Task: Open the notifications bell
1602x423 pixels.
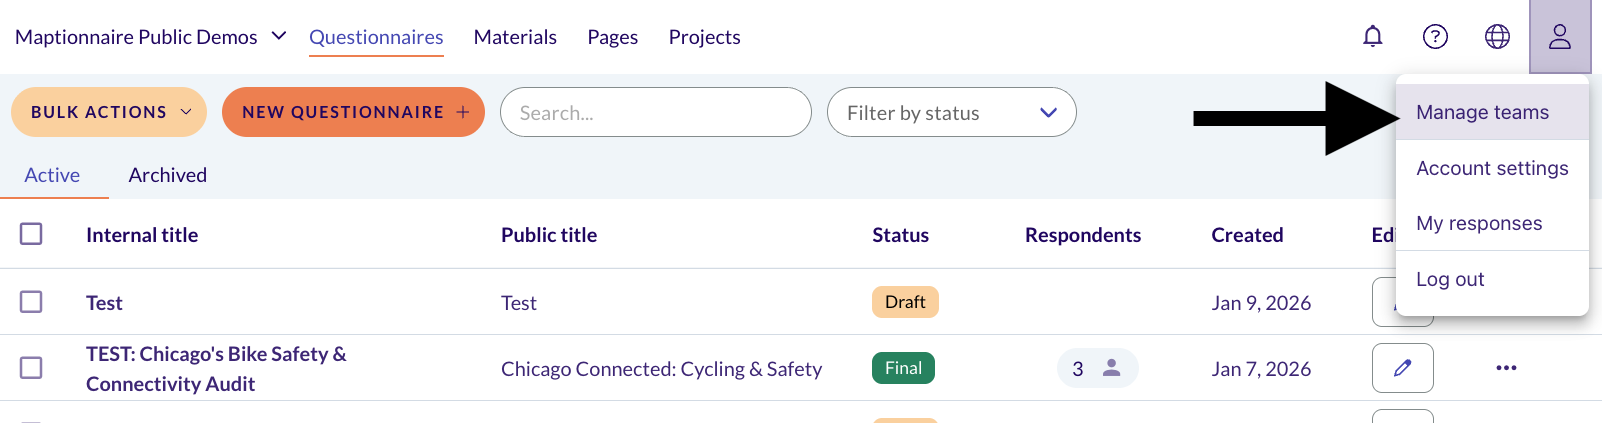Action: pos(1373,37)
